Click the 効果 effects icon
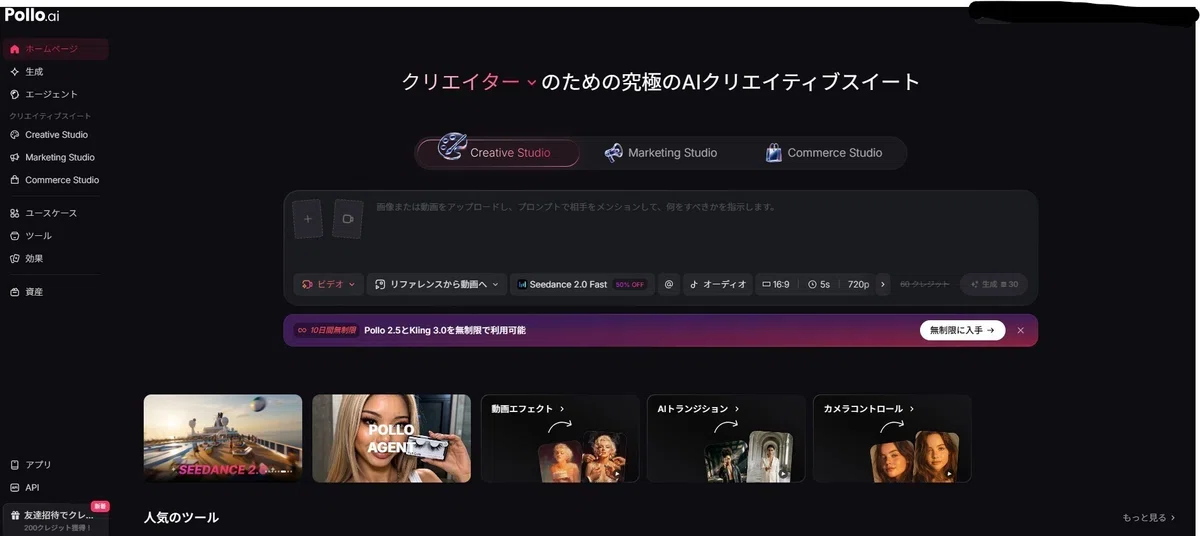1200x536 pixels. tap(14, 258)
